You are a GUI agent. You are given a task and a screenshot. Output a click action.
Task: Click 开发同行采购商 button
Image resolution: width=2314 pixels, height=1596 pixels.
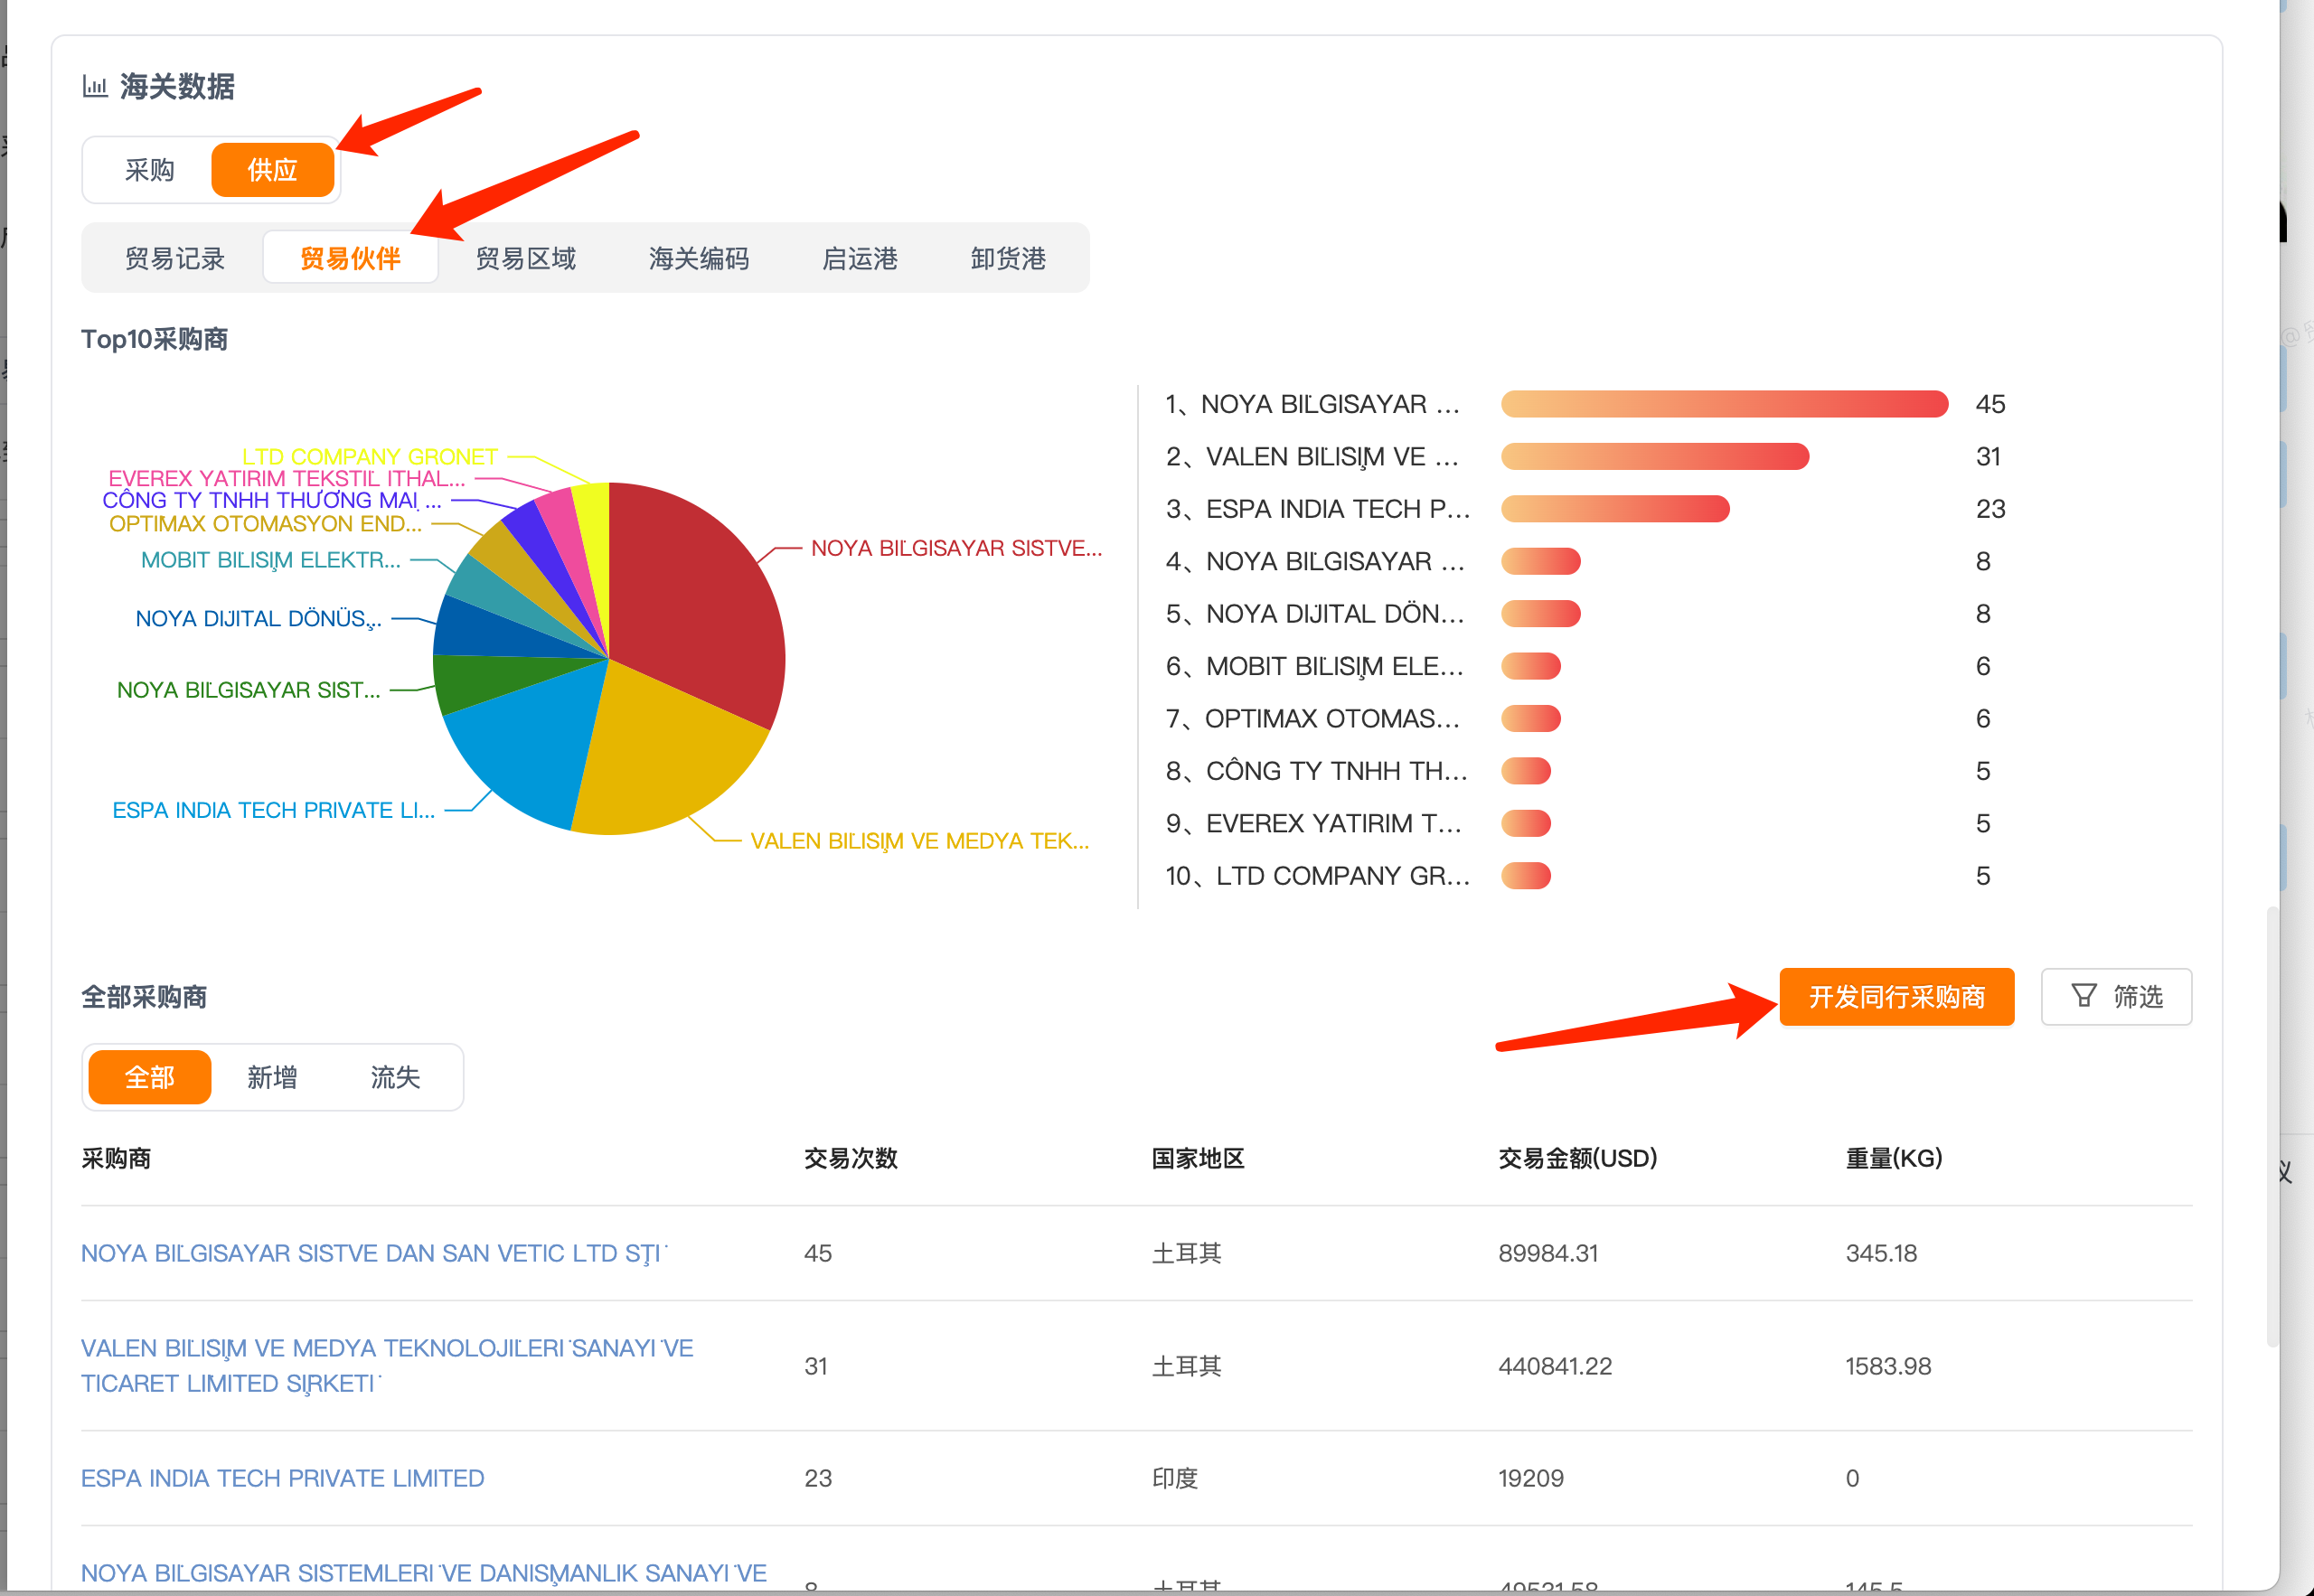pos(1897,996)
